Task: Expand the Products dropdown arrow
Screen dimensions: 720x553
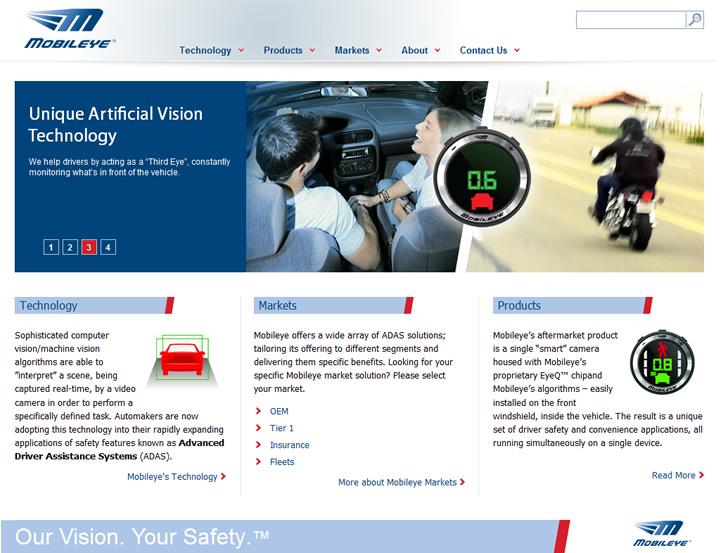Action: [x=312, y=51]
